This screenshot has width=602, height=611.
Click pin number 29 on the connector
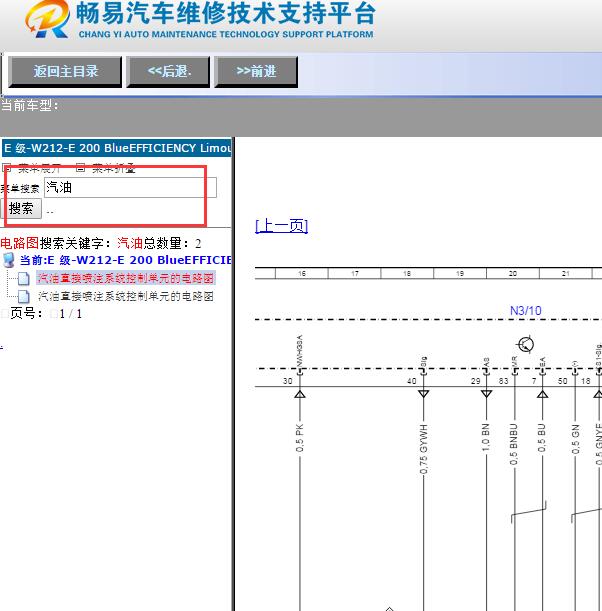476,381
